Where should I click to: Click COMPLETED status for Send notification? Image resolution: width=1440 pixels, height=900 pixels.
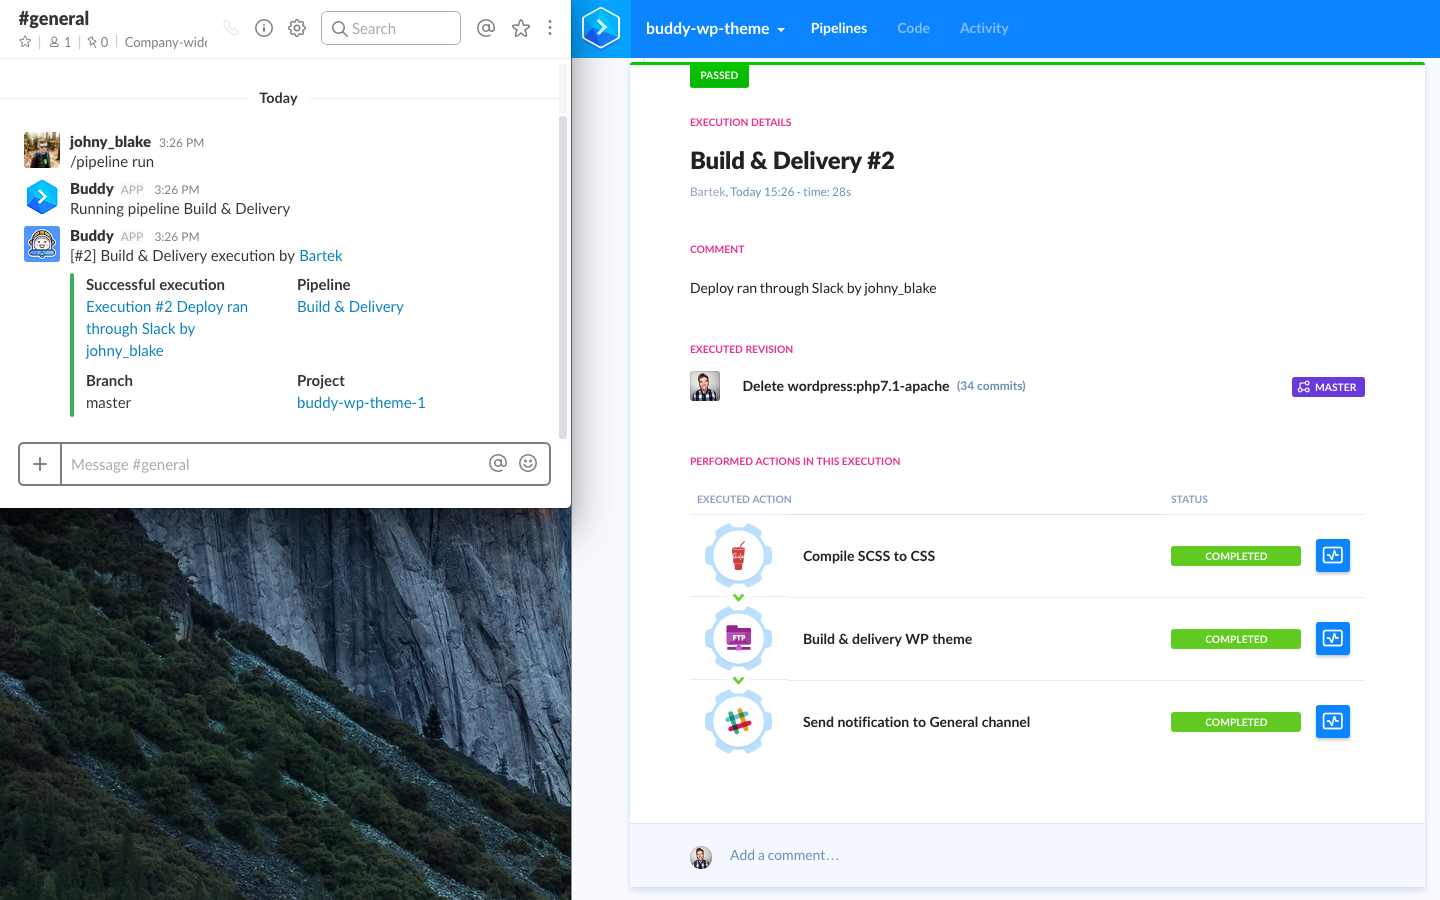click(x=1236, y=722)
